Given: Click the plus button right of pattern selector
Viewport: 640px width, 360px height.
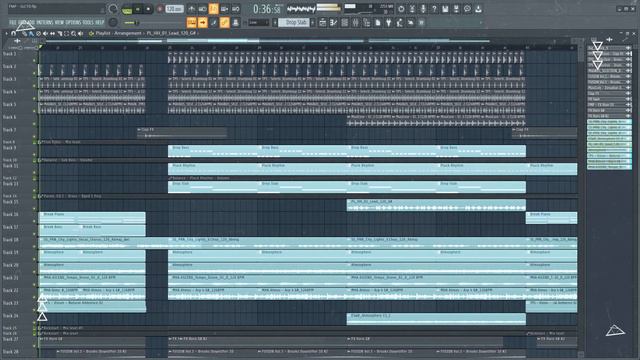Looking at the screenshot, I should tap(313, 22).
